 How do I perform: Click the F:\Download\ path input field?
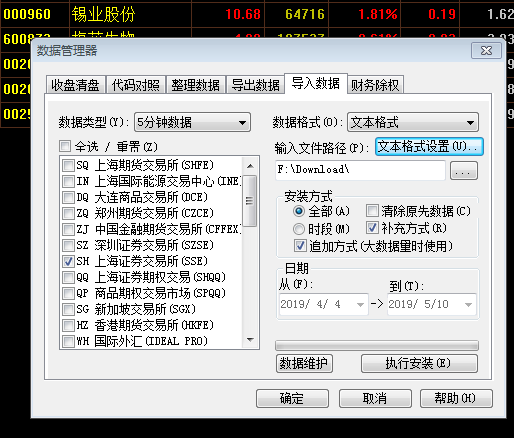click(360, 170)
